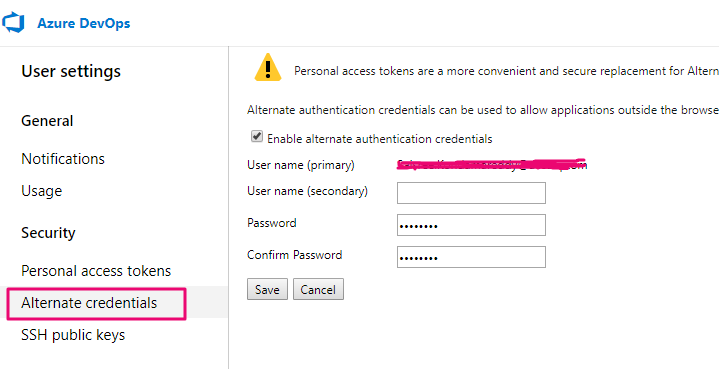Open Personal access tokens page
The width and height of the screenshot is (719, 369).
click(x=96, y=271)
